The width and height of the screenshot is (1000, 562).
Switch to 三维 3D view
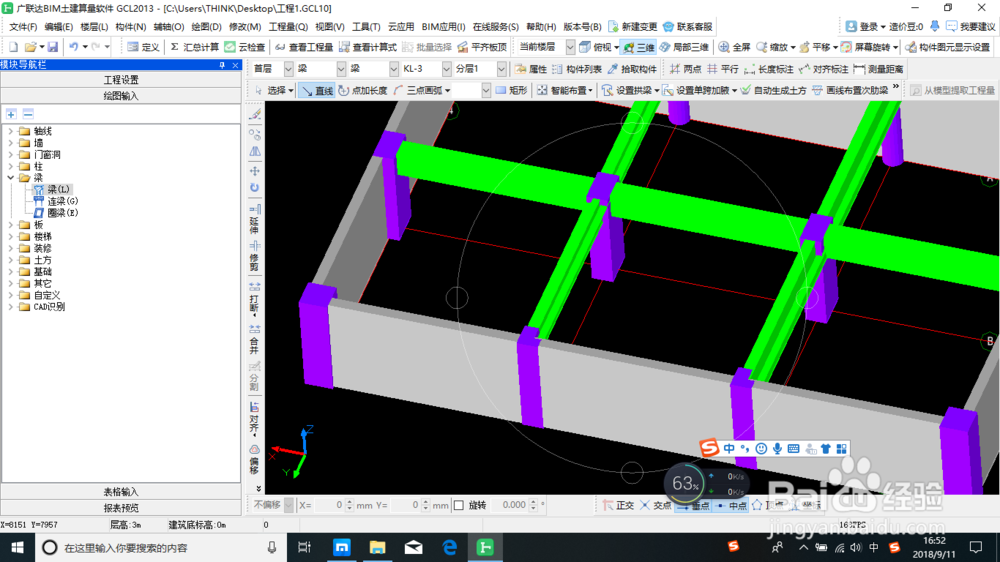pyautogui.click(x=639, y=47)
